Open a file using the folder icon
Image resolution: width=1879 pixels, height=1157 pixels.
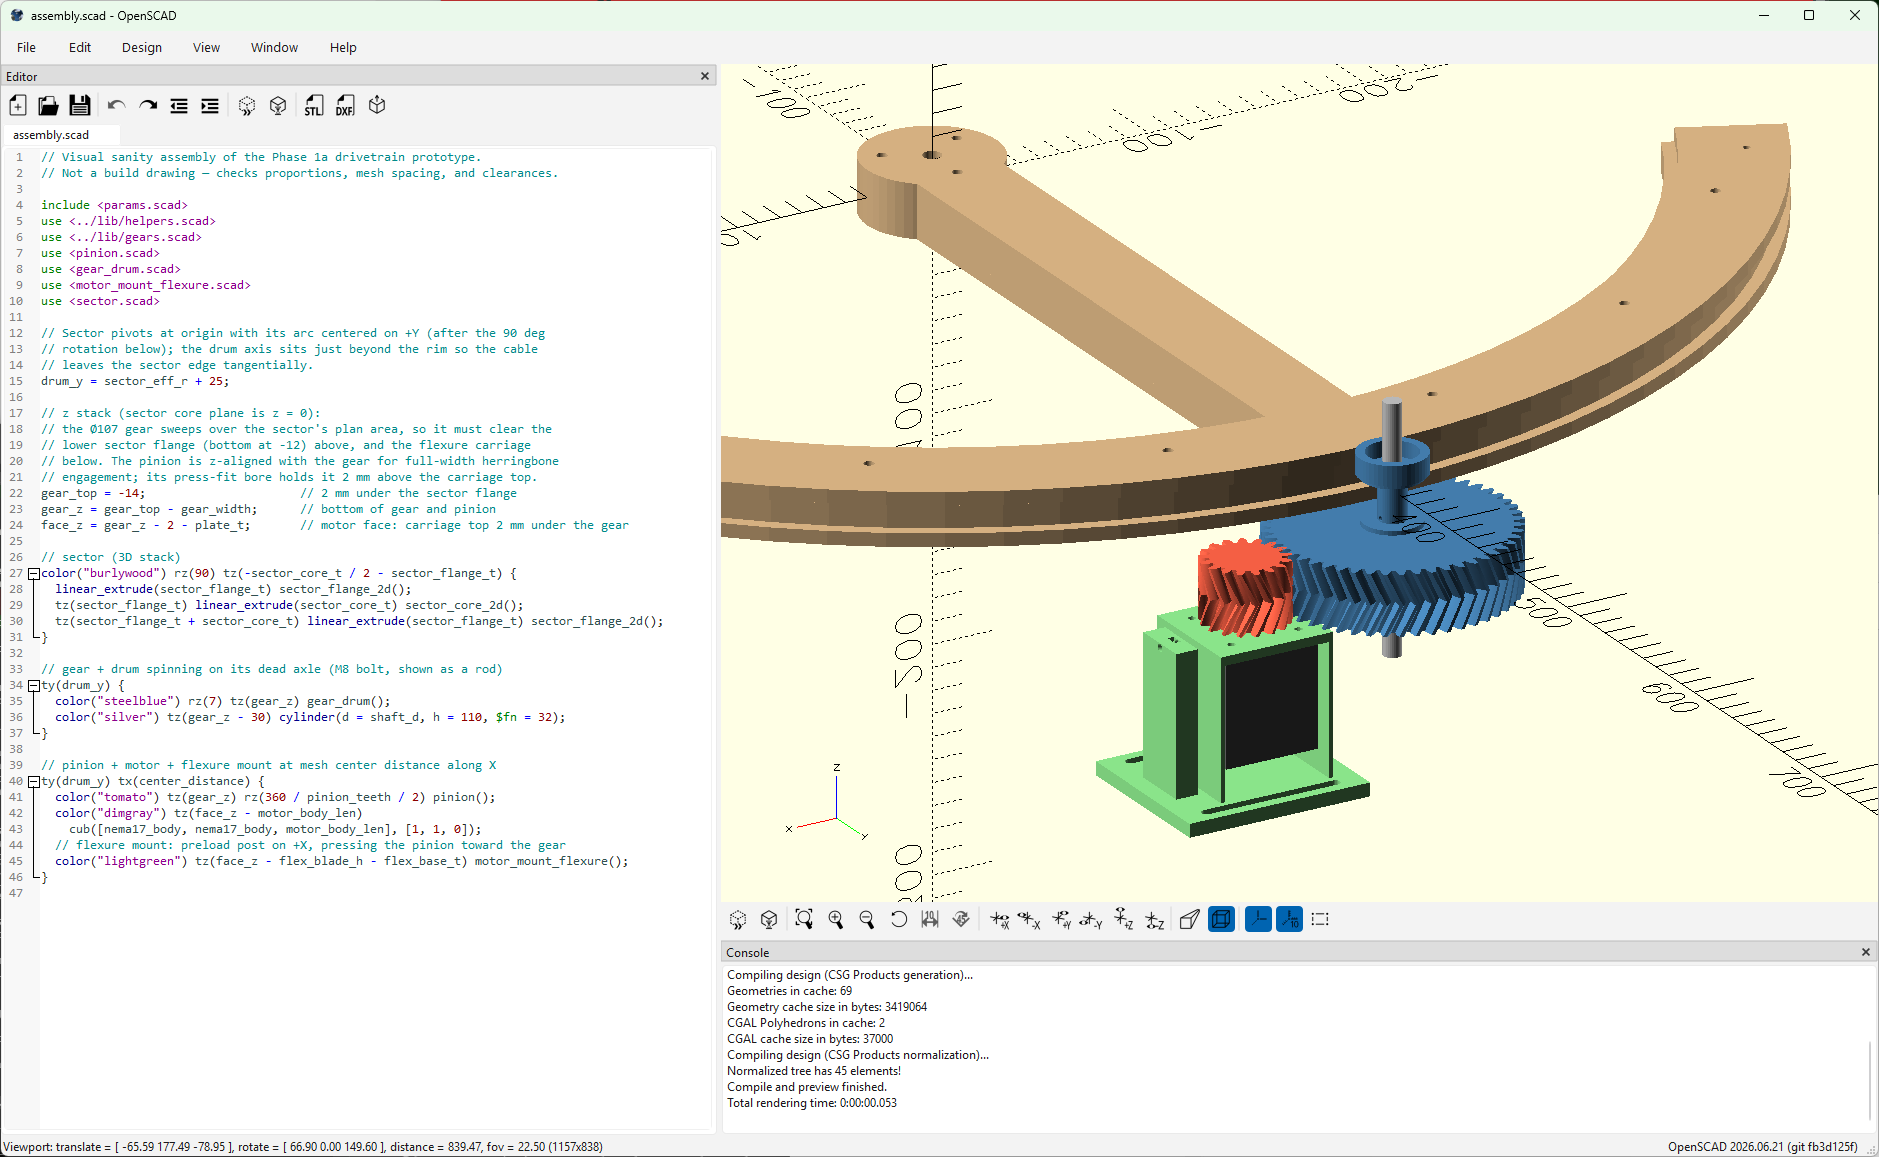click(x=48, y=106)
